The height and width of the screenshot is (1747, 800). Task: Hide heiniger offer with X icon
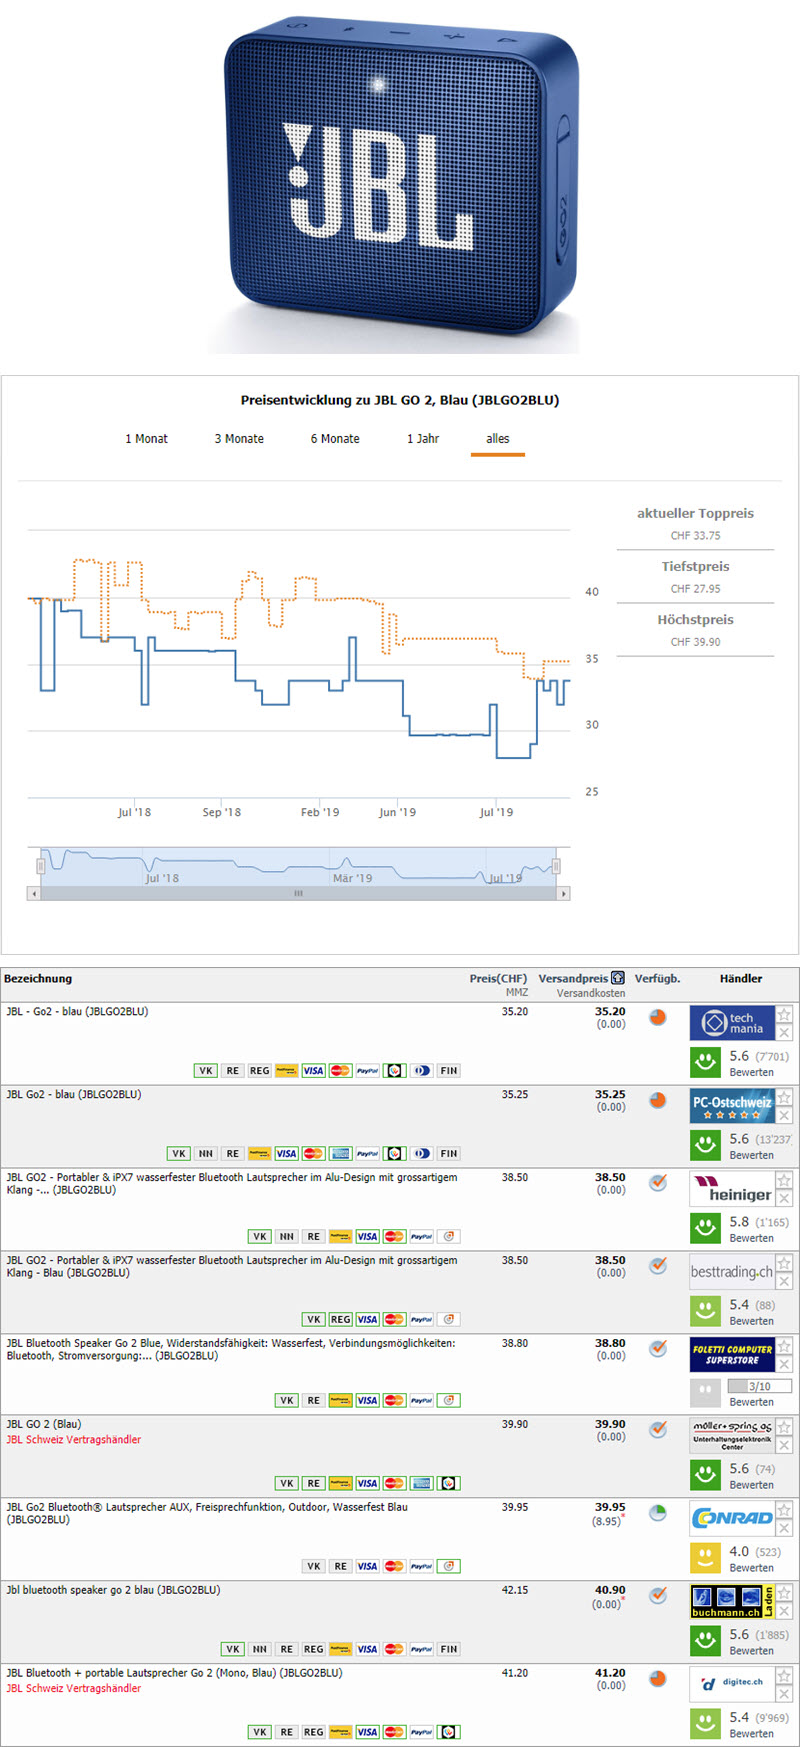click(784, 1199)
